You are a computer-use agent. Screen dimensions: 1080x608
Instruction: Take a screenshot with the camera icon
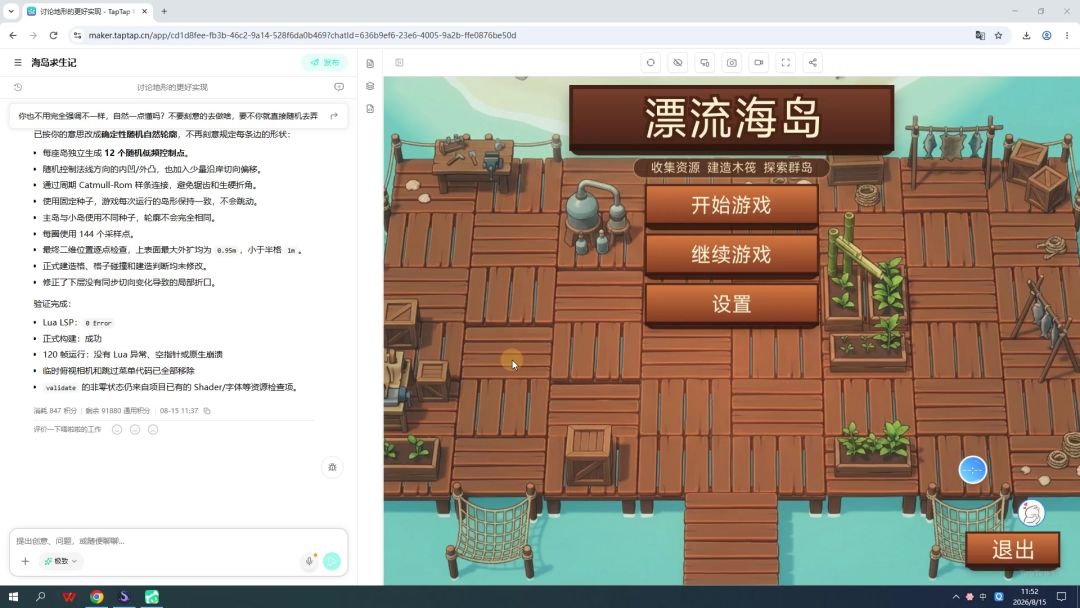pyautogui.click(x=731, y=63)
